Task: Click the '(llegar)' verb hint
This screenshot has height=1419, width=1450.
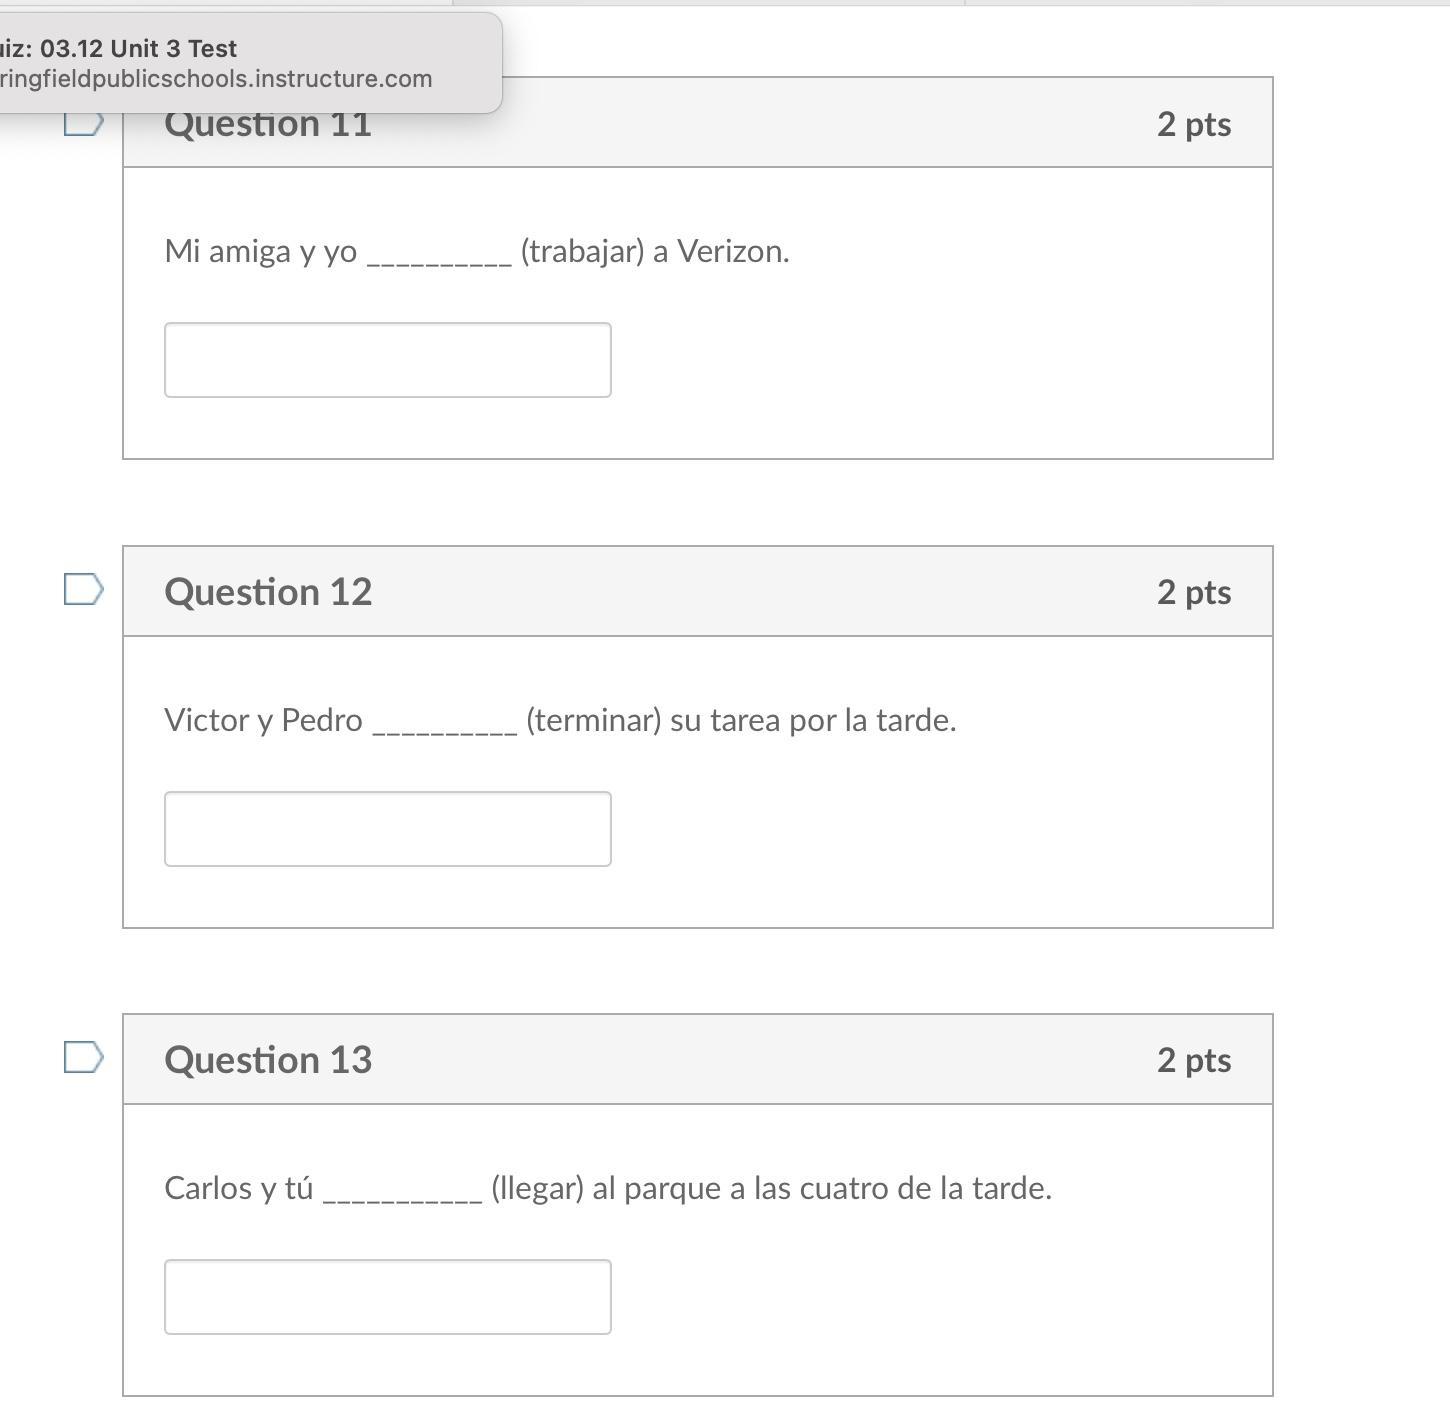Action: (537, 1188)
